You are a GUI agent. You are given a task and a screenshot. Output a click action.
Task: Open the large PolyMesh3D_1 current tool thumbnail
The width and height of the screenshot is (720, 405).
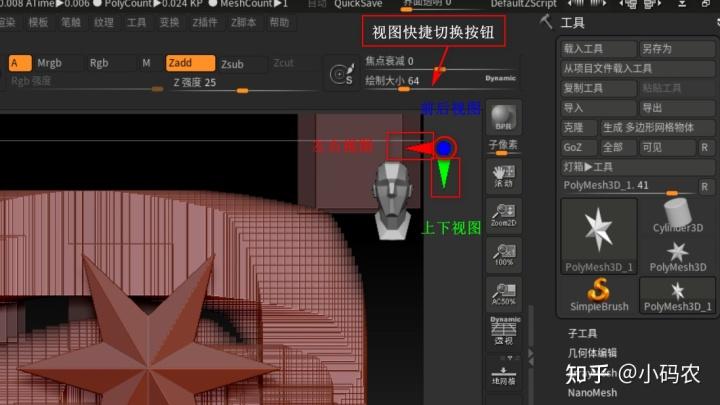pyautogui.click(x=599, y=236)
